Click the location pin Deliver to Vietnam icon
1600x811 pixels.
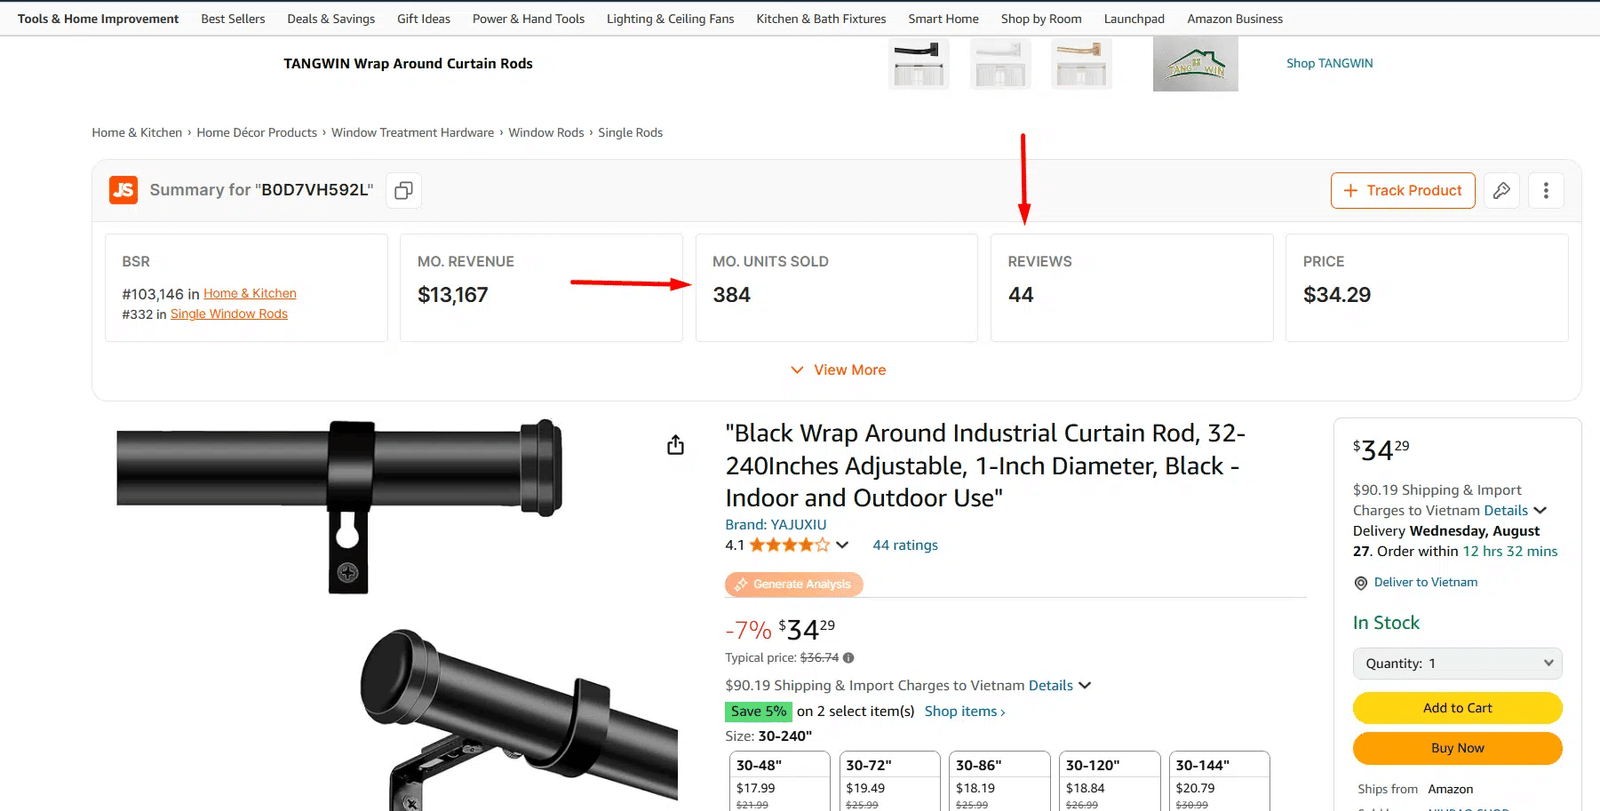point(1360,583)
